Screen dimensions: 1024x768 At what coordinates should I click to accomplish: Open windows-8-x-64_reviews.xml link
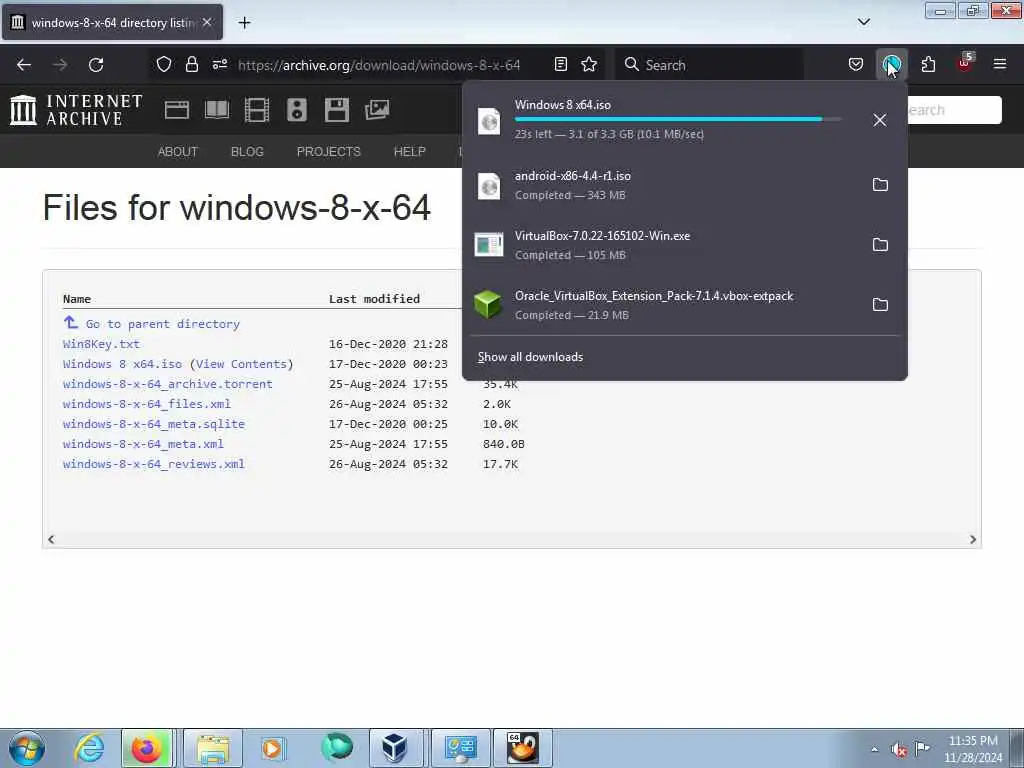(x=153, y=464)
